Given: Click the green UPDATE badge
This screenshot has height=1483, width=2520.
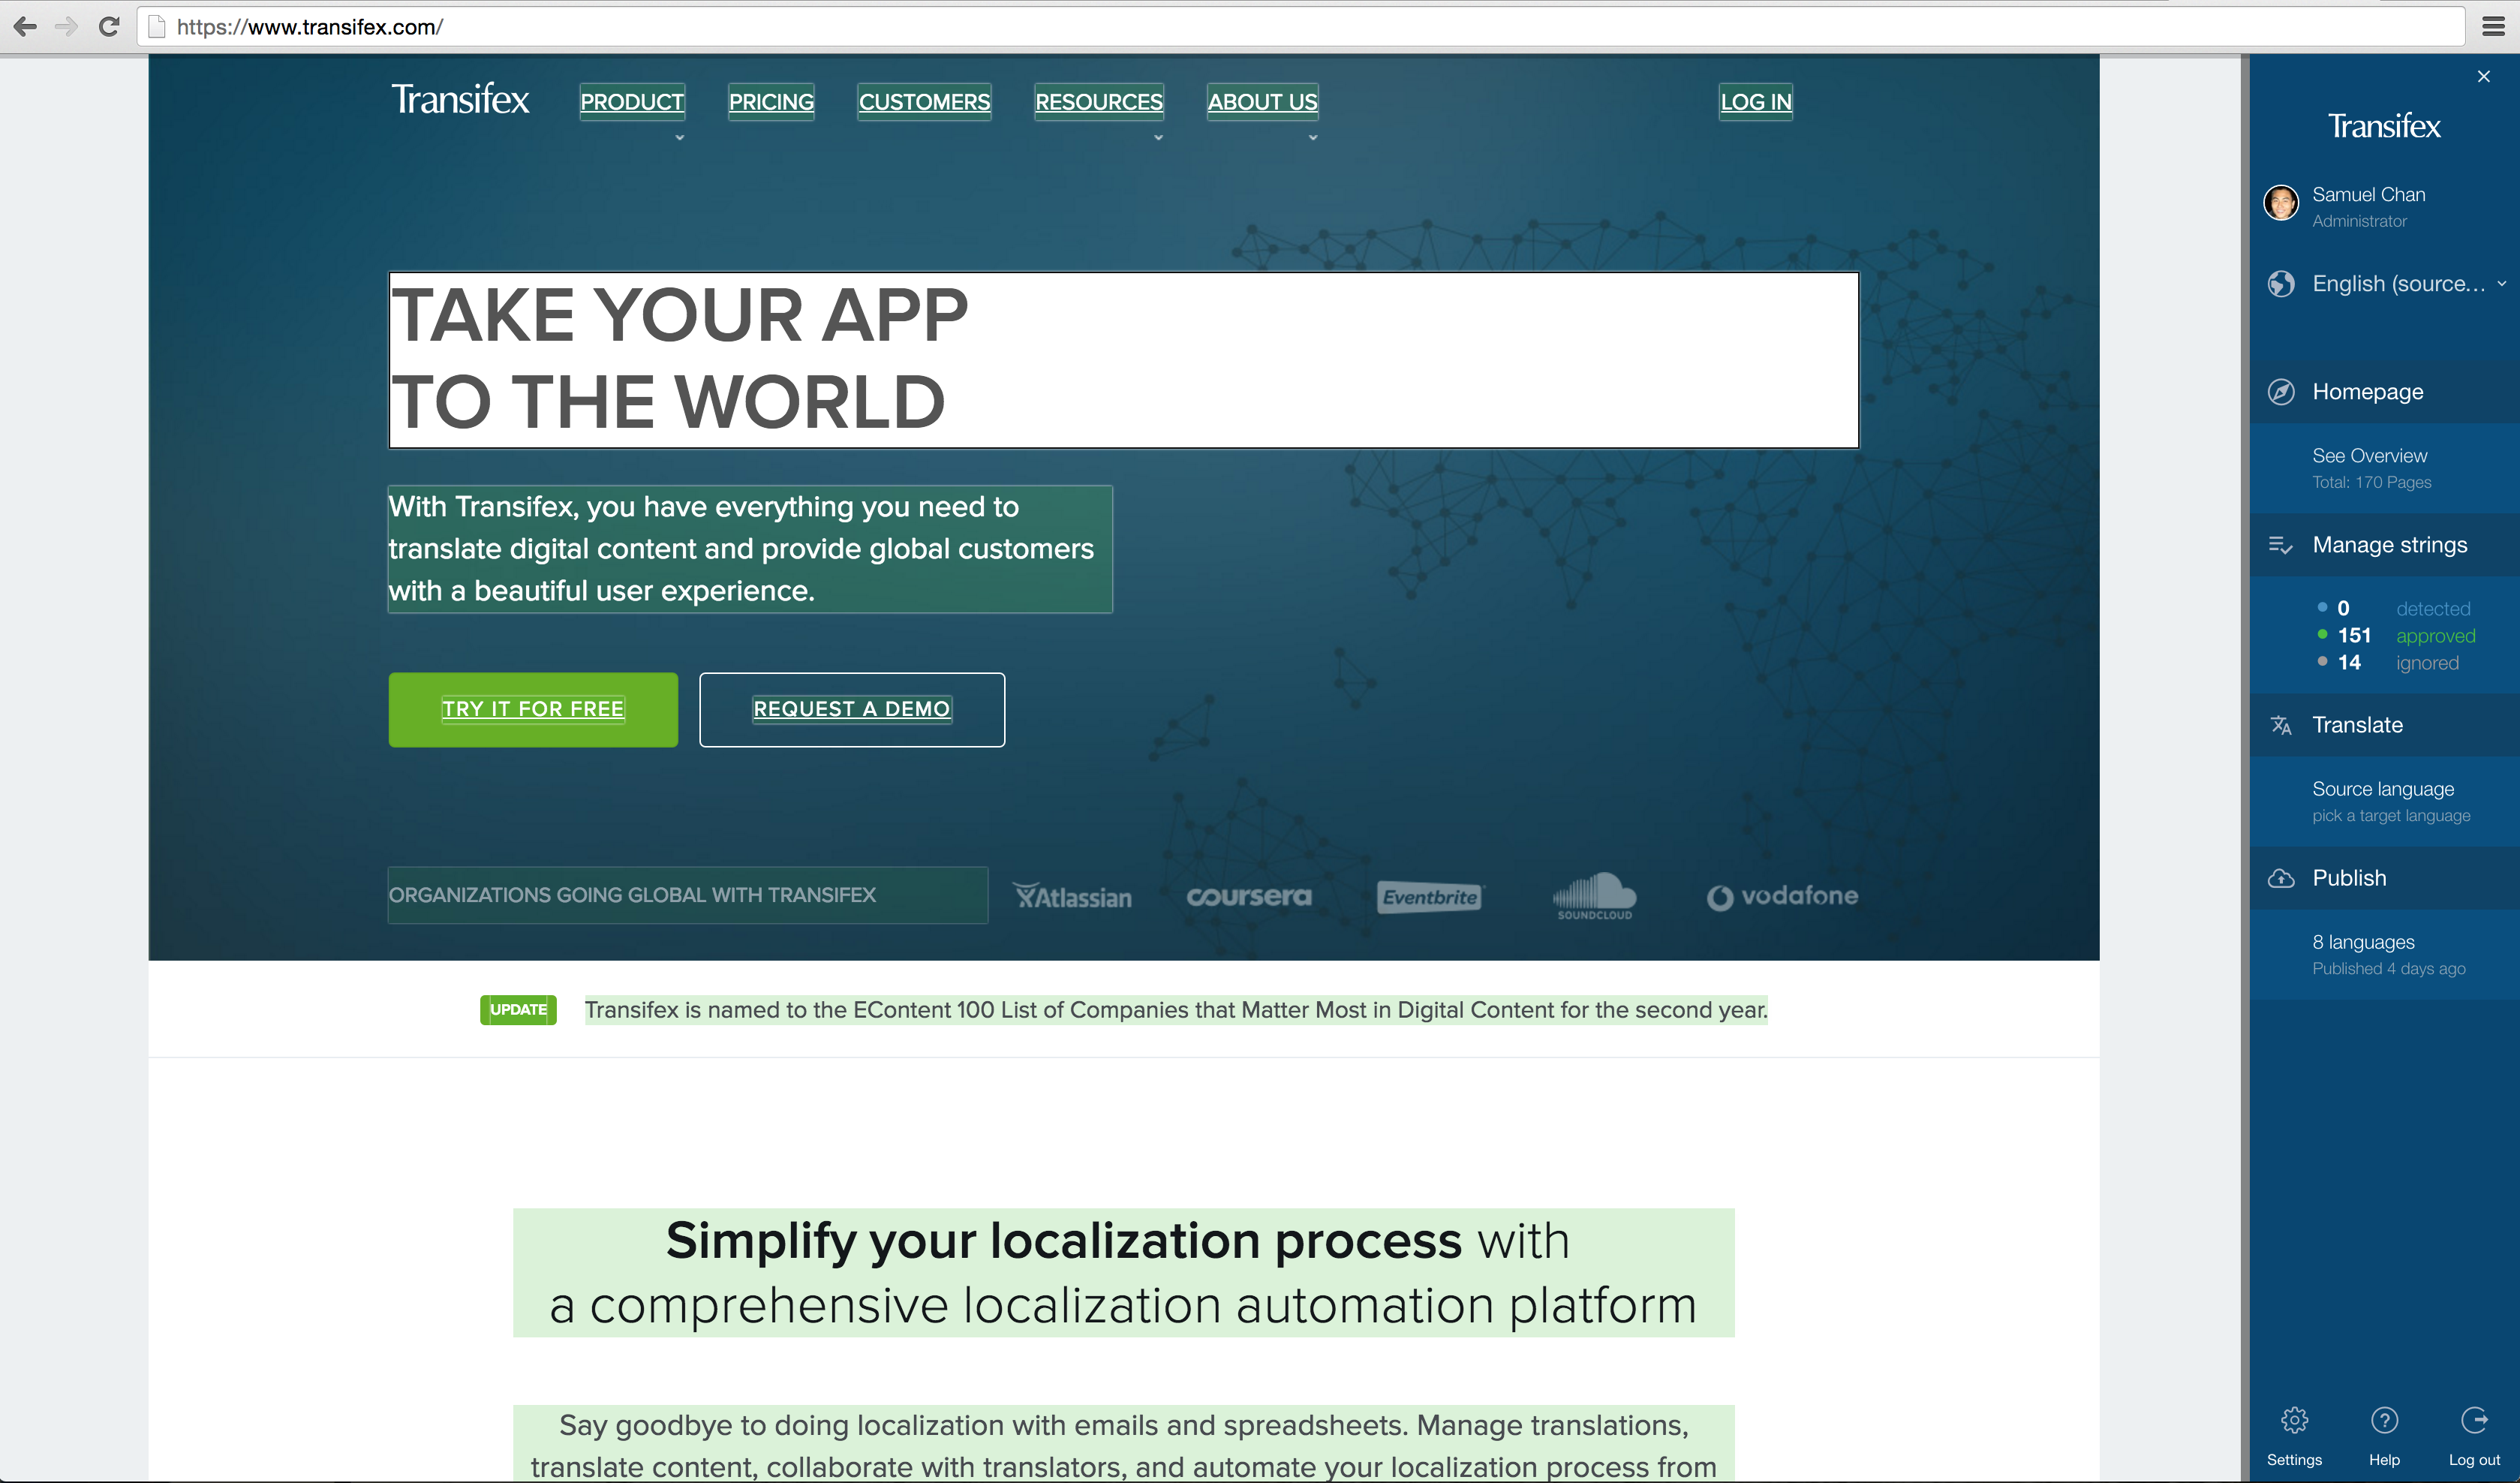Looking at the screenshot, I should pos(518,1010).
